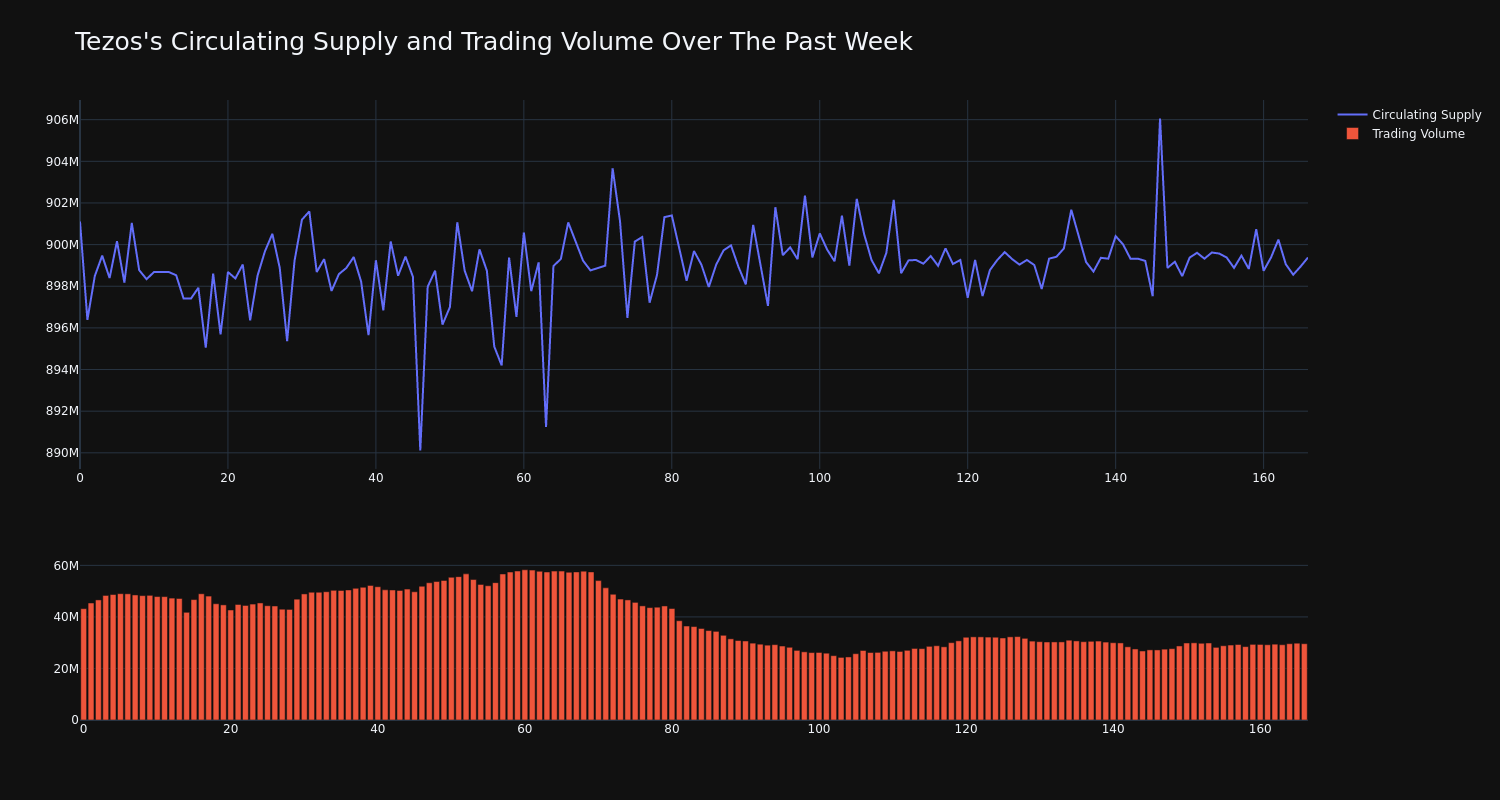This screenshot has width=1500, height=800.
Task: Click the 906M label on the supply axis
Action: pyautogui.click(x=62, y=120)
